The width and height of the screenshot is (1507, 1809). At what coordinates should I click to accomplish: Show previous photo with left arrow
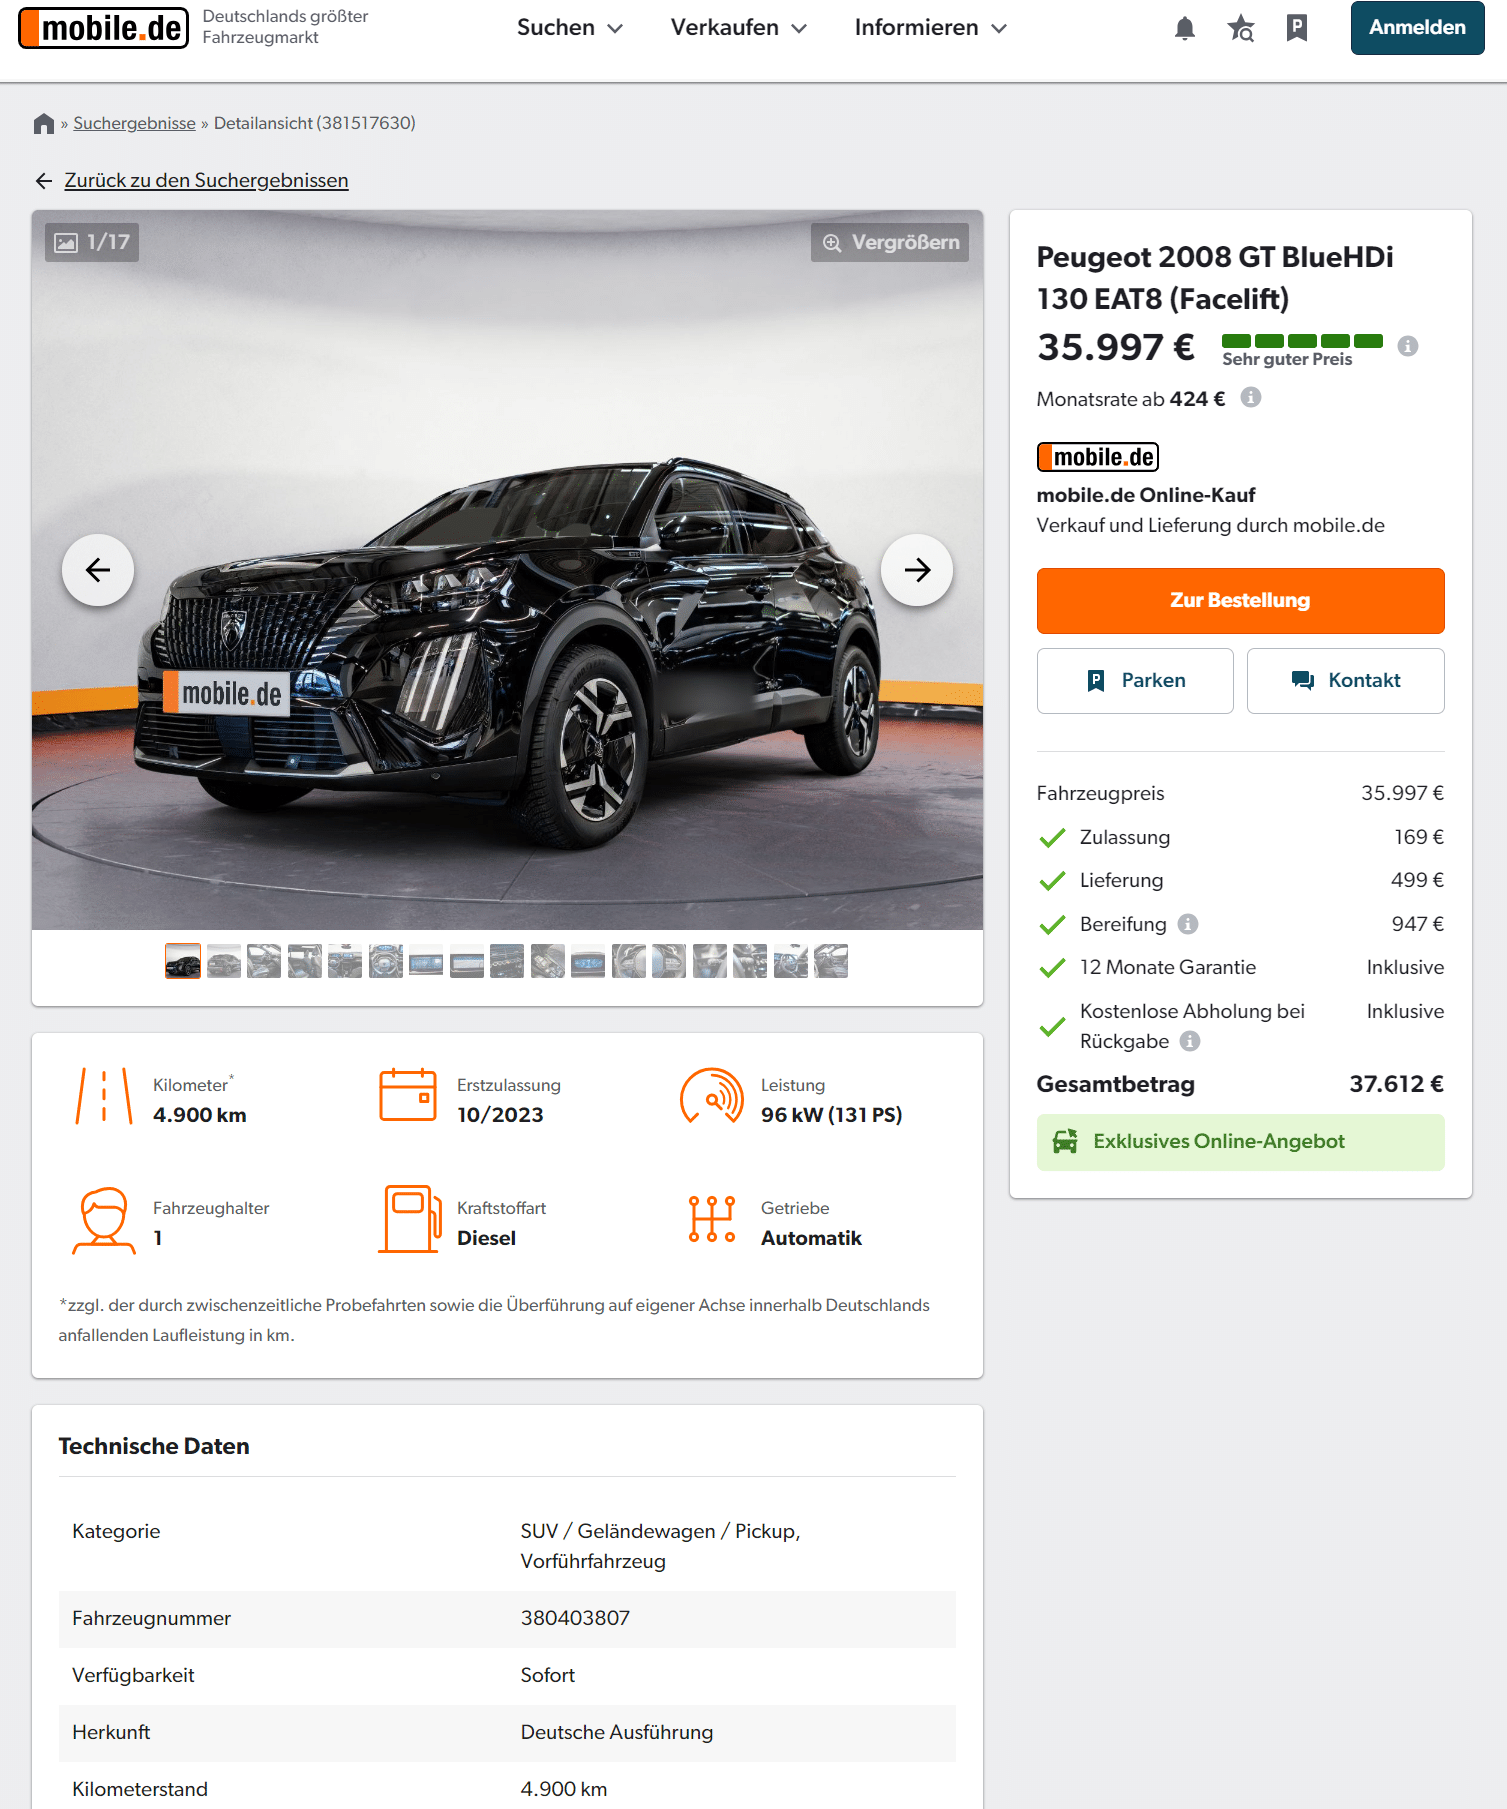tap(98, 570)
